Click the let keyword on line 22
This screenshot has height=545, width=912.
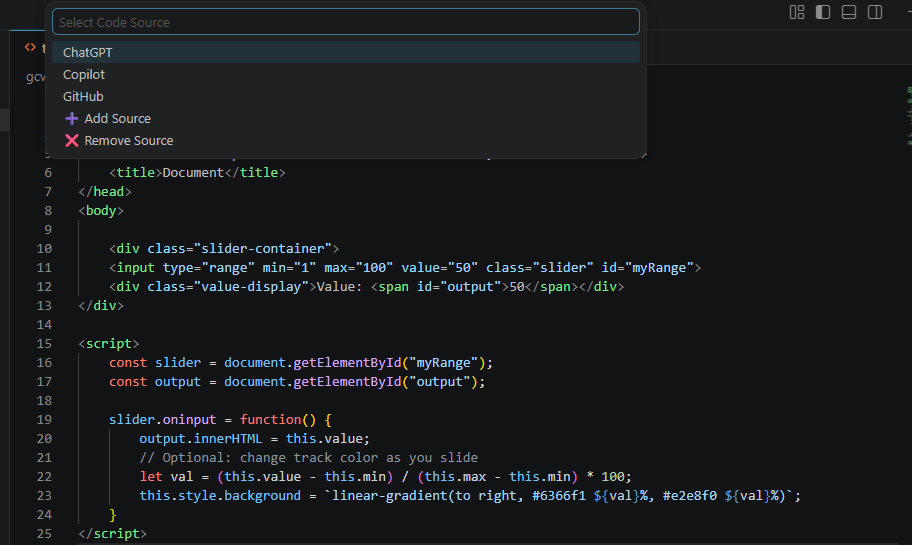pos(151,477)
